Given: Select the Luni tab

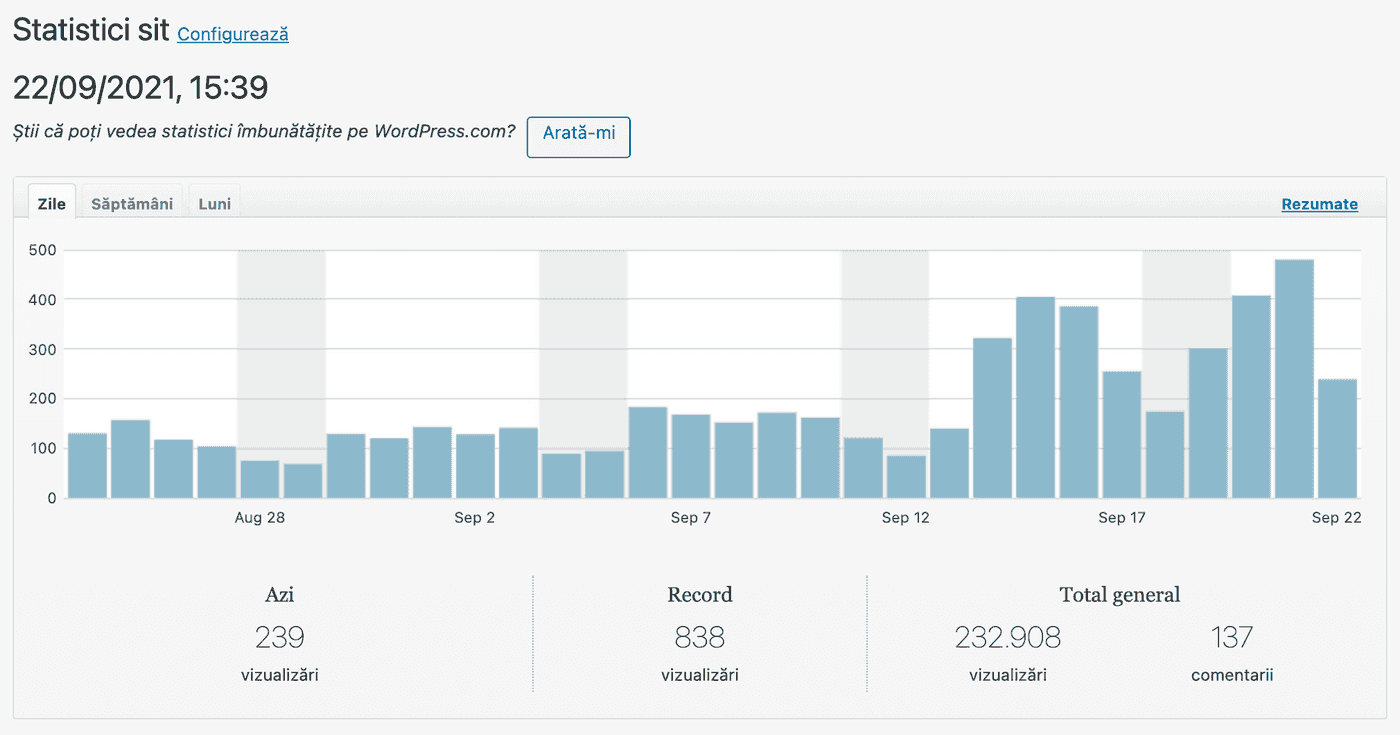Looking at the screenshot, I should [214, 204].
